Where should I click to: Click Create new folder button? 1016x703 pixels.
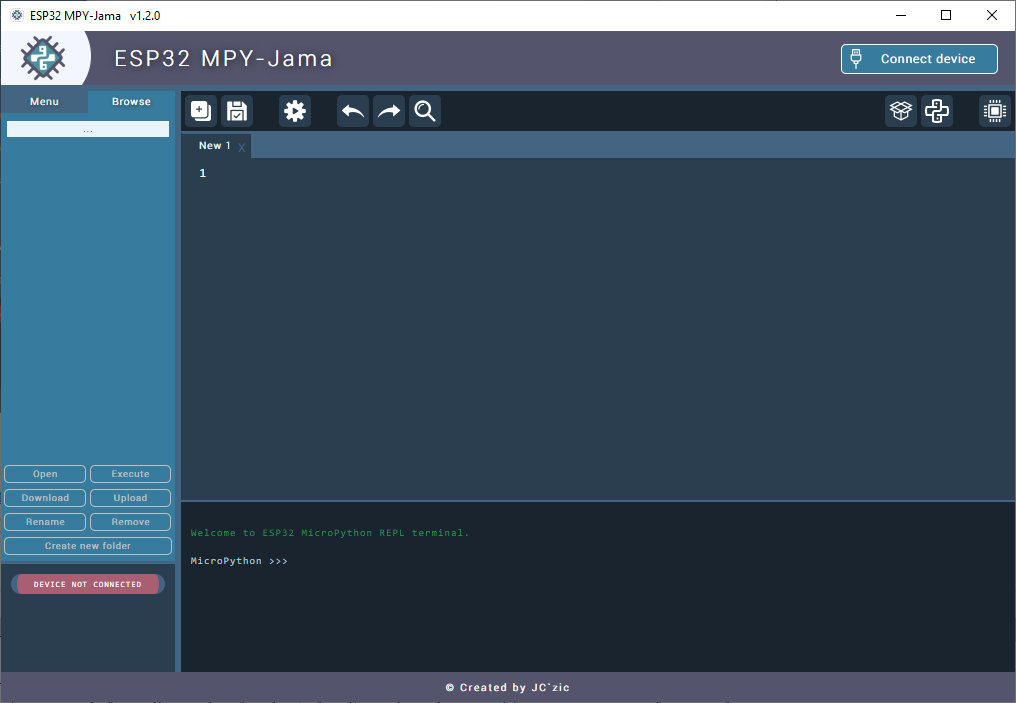click(88, 546)
